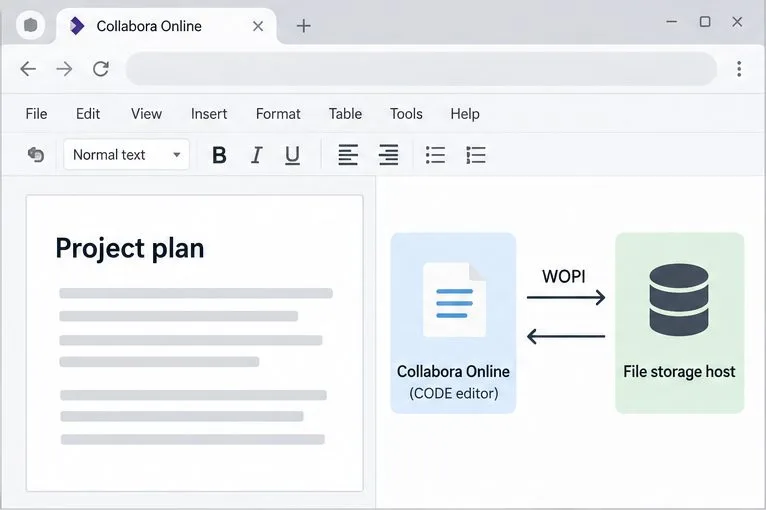766x510 pixels.
Task: Insert a numbered list
Action: tap(475, 155)
